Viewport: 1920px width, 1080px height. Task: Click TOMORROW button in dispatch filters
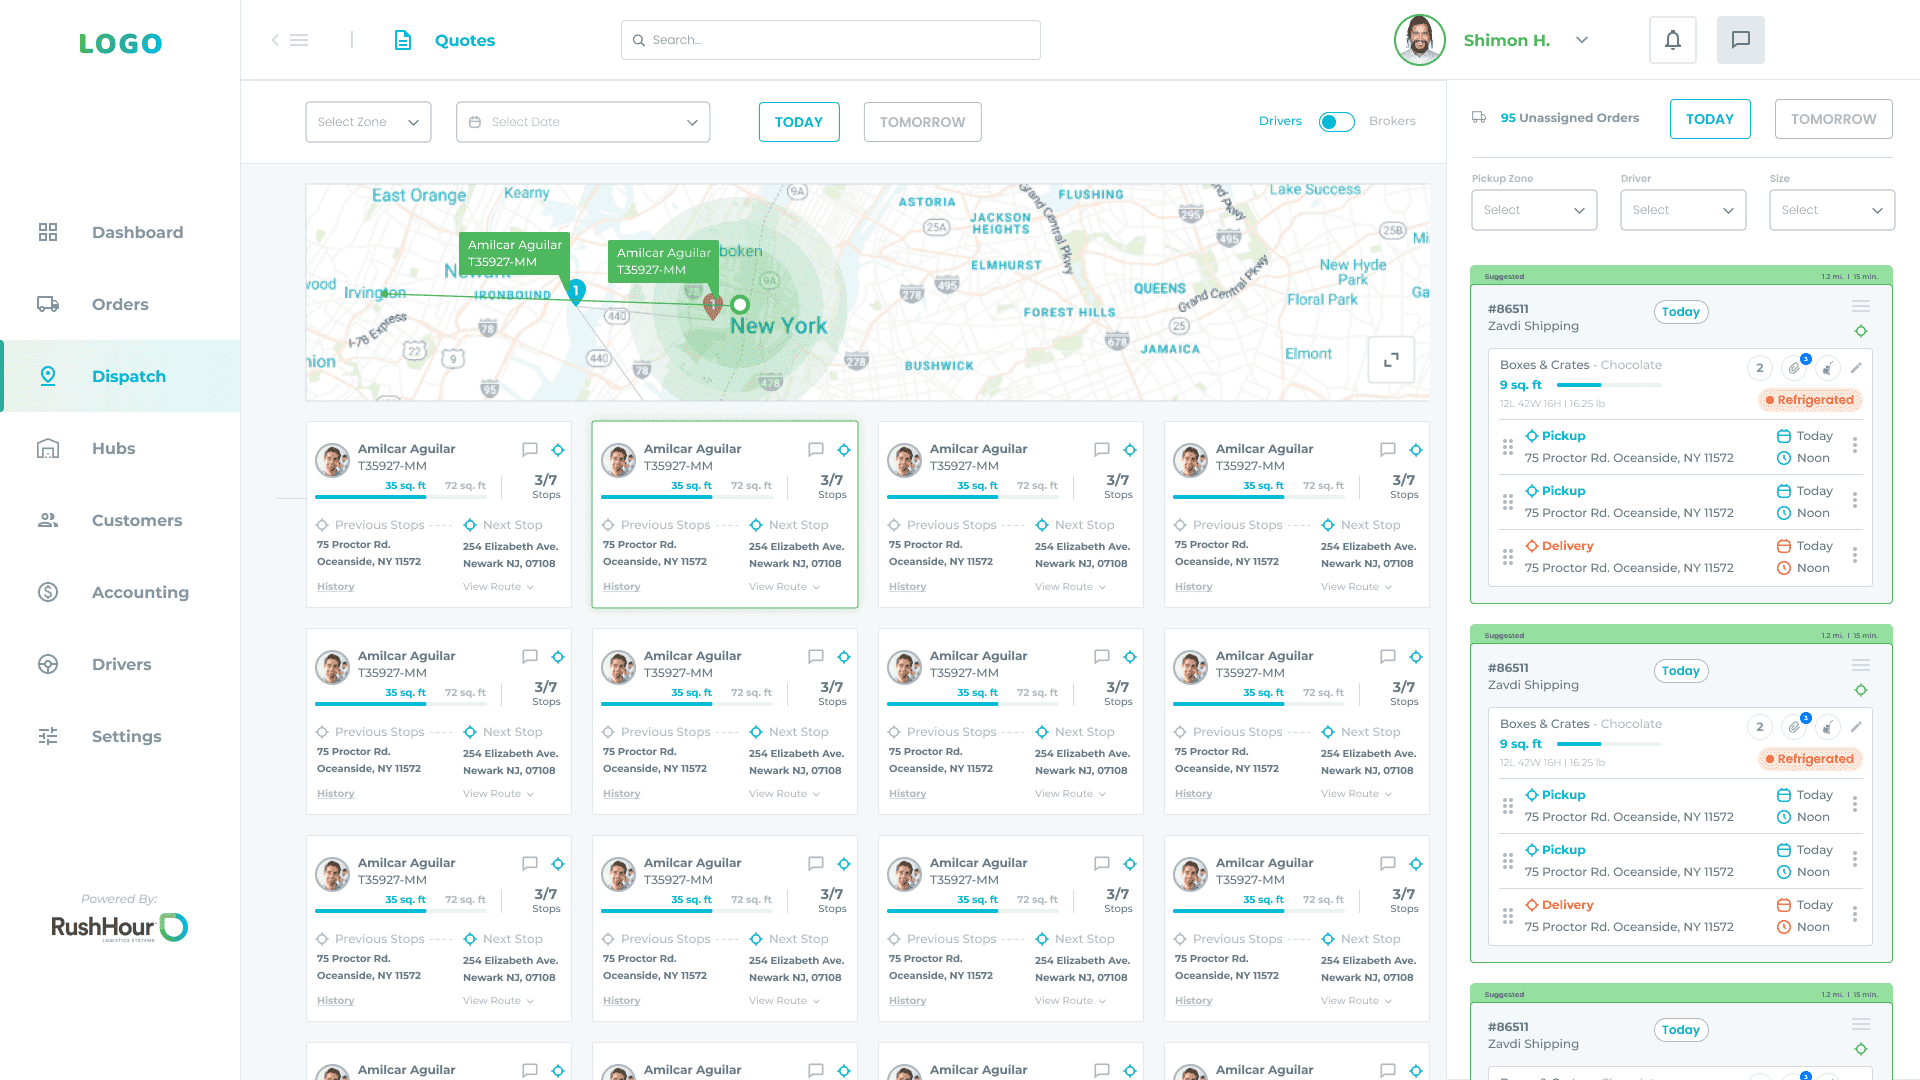922,122
